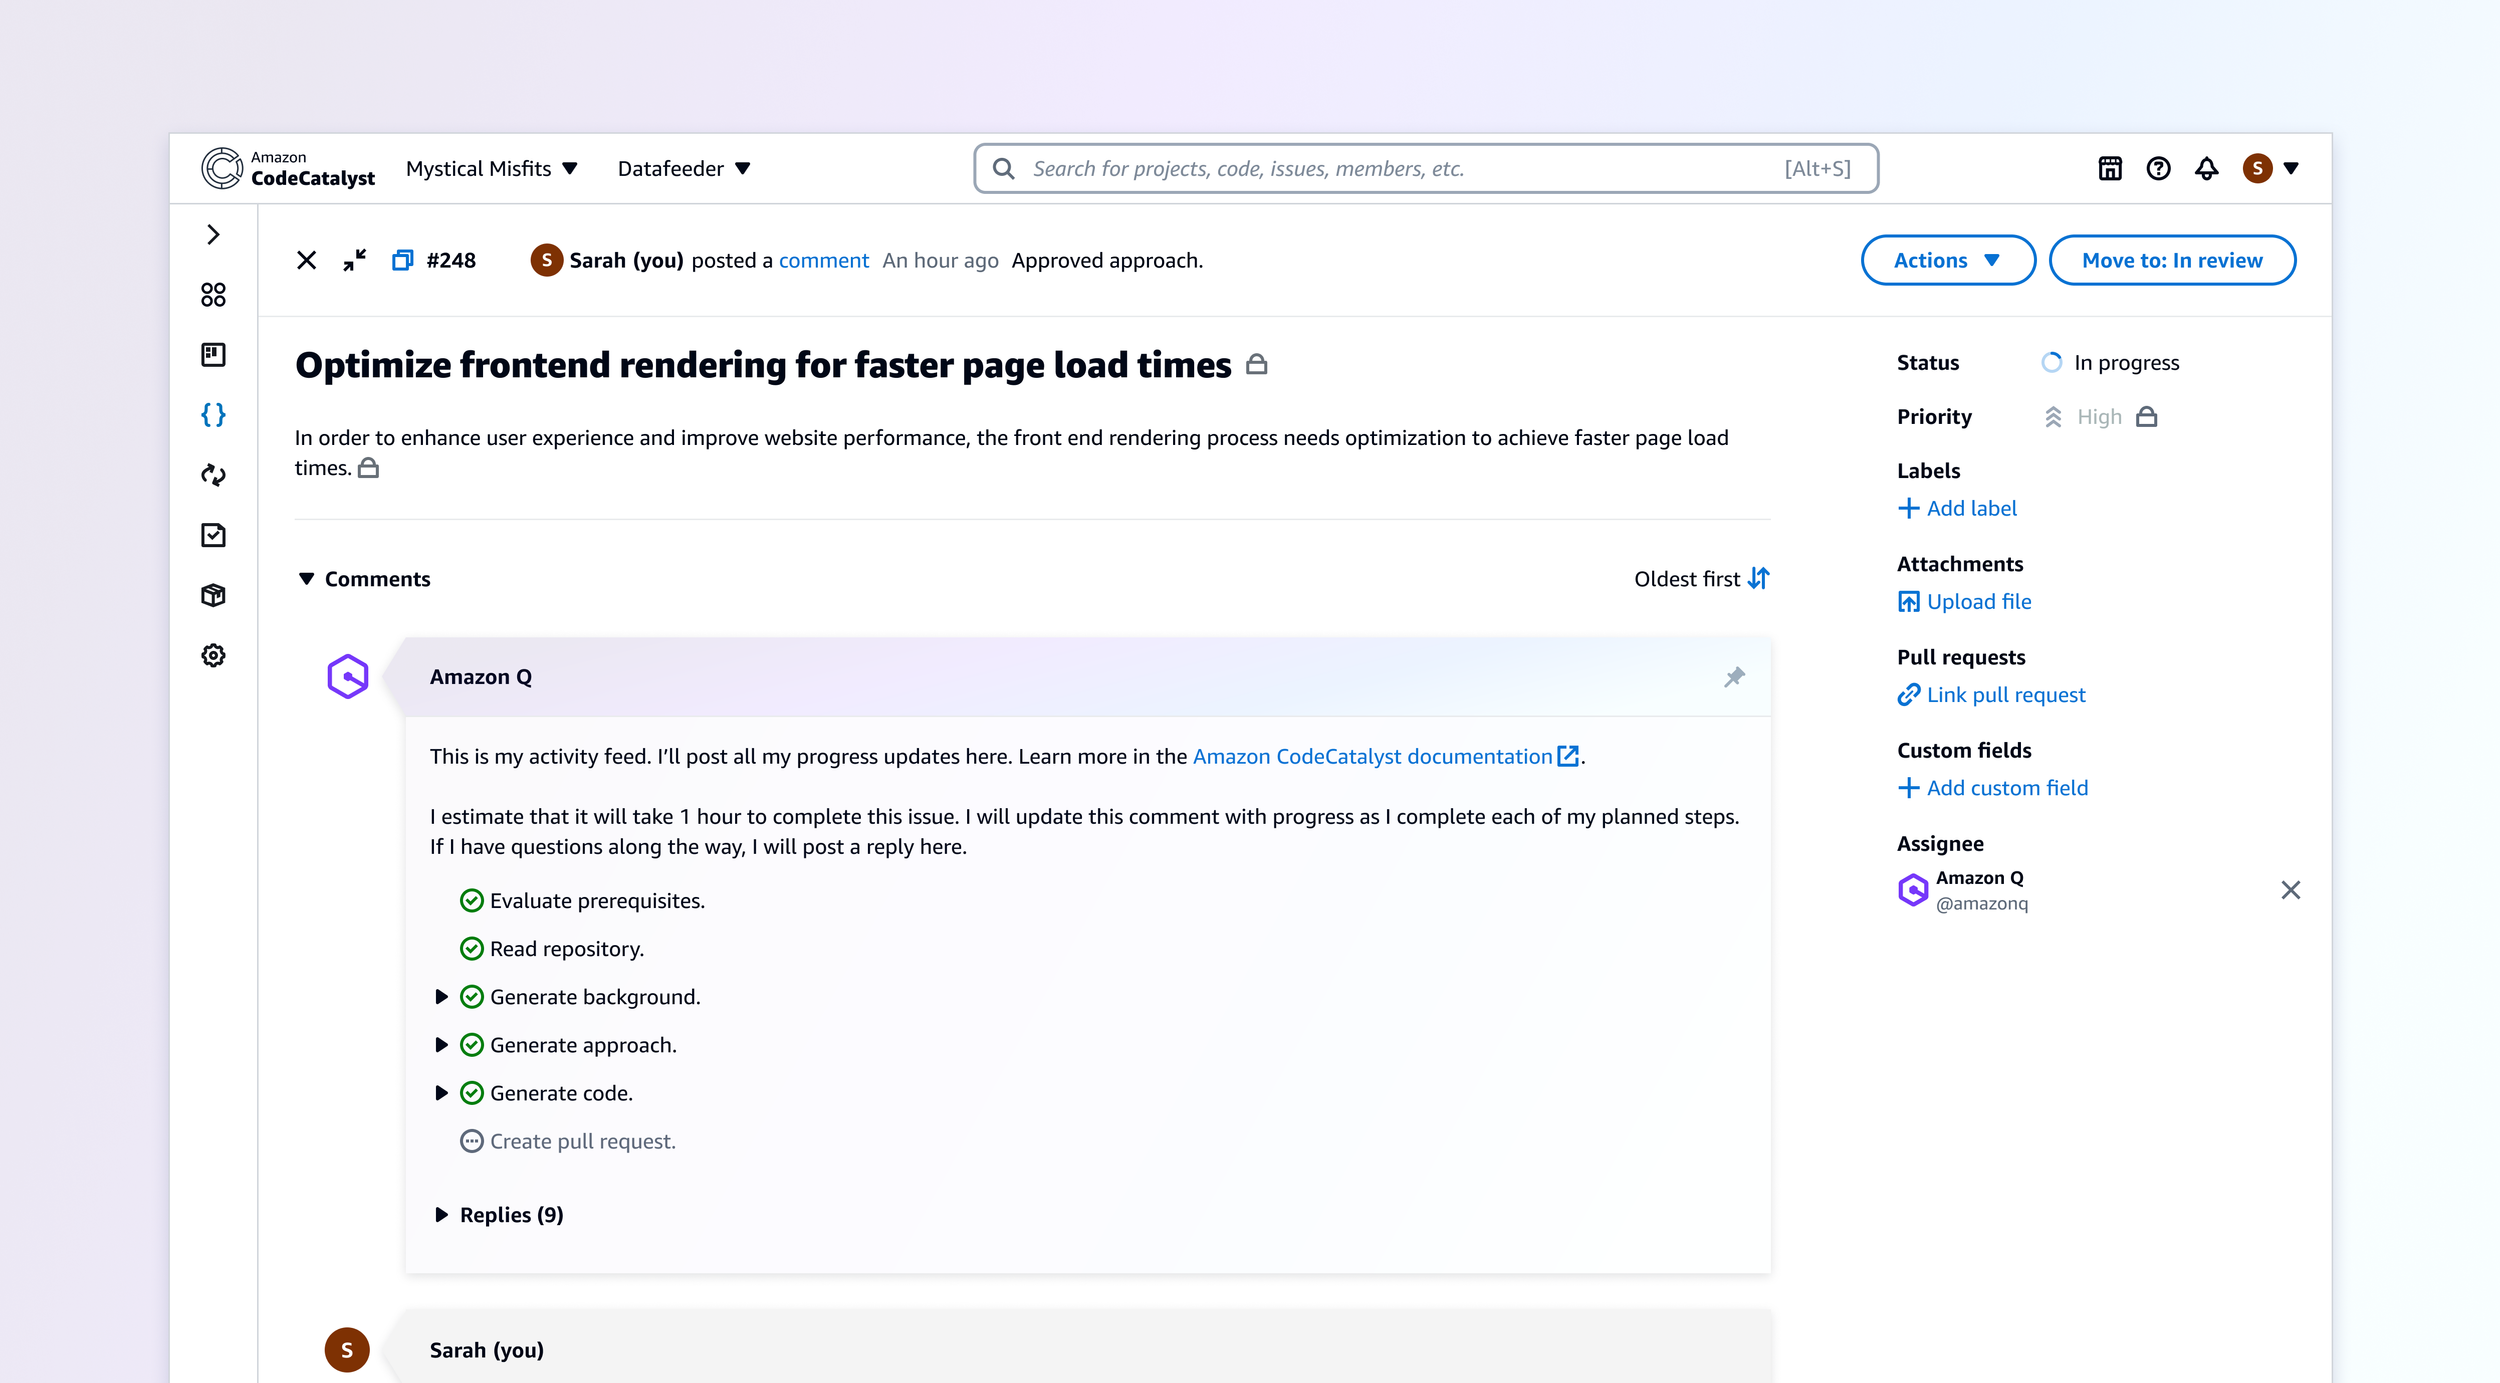Open the CI/CD workflows sidebar icon
Image resolution: width=2500 pixels, height=1383 pixels.
[213, 475]
